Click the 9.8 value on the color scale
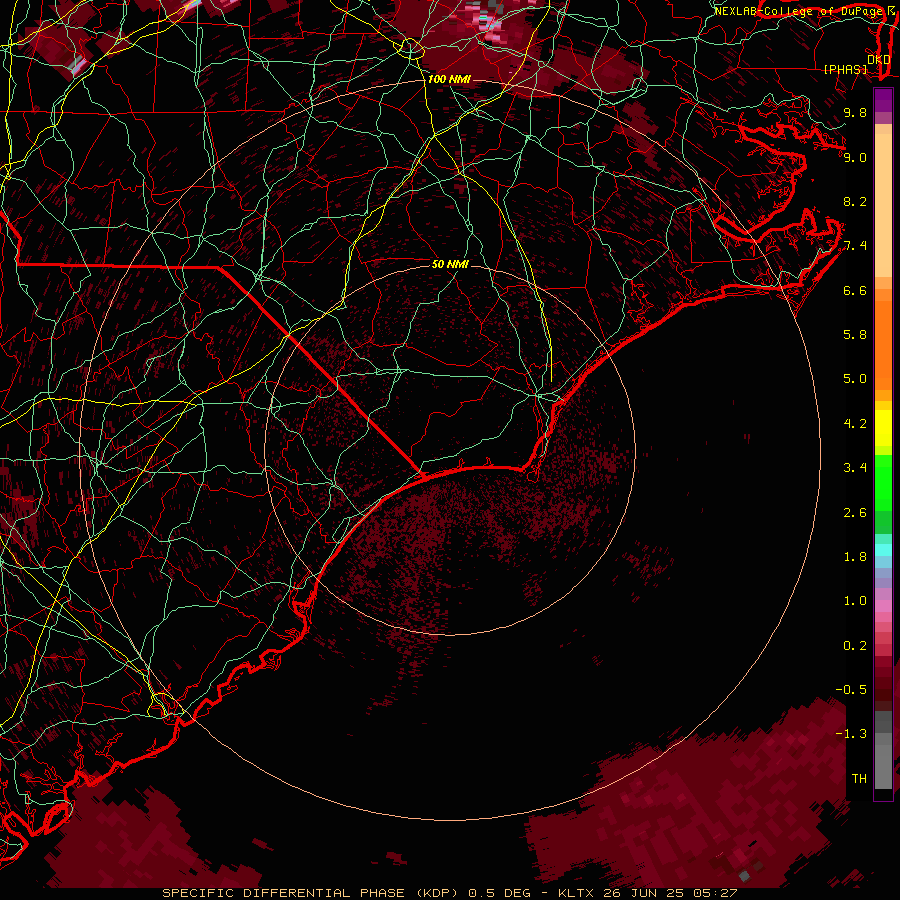 pos(855,112)
